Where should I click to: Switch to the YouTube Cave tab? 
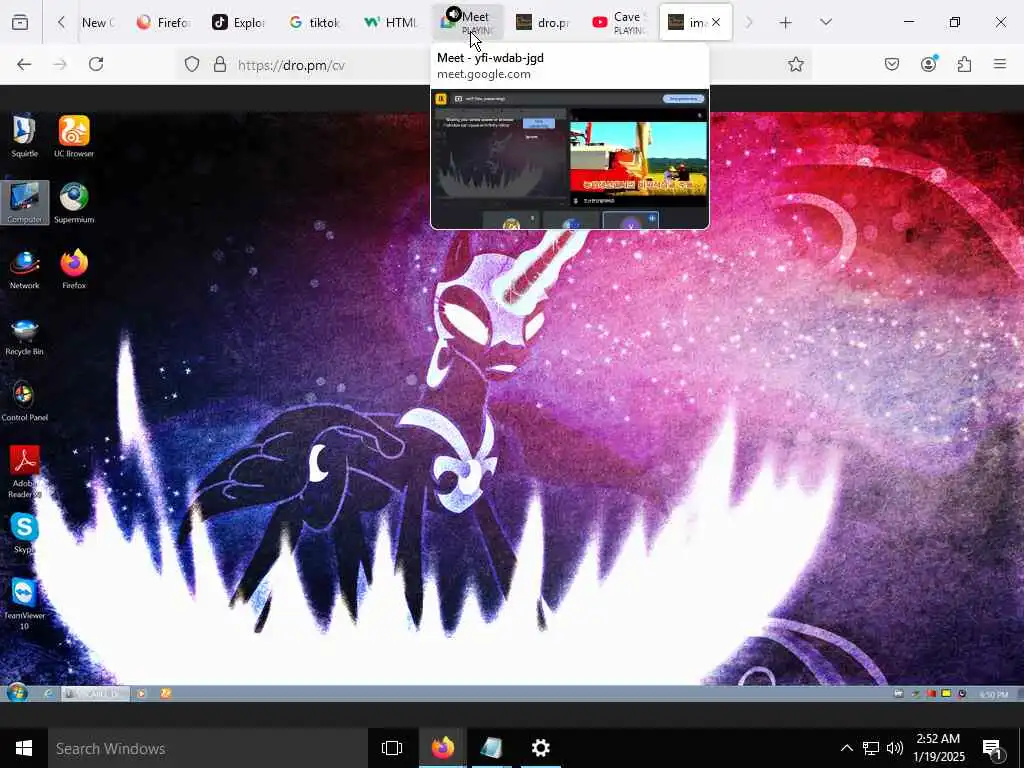coord(620,22)
